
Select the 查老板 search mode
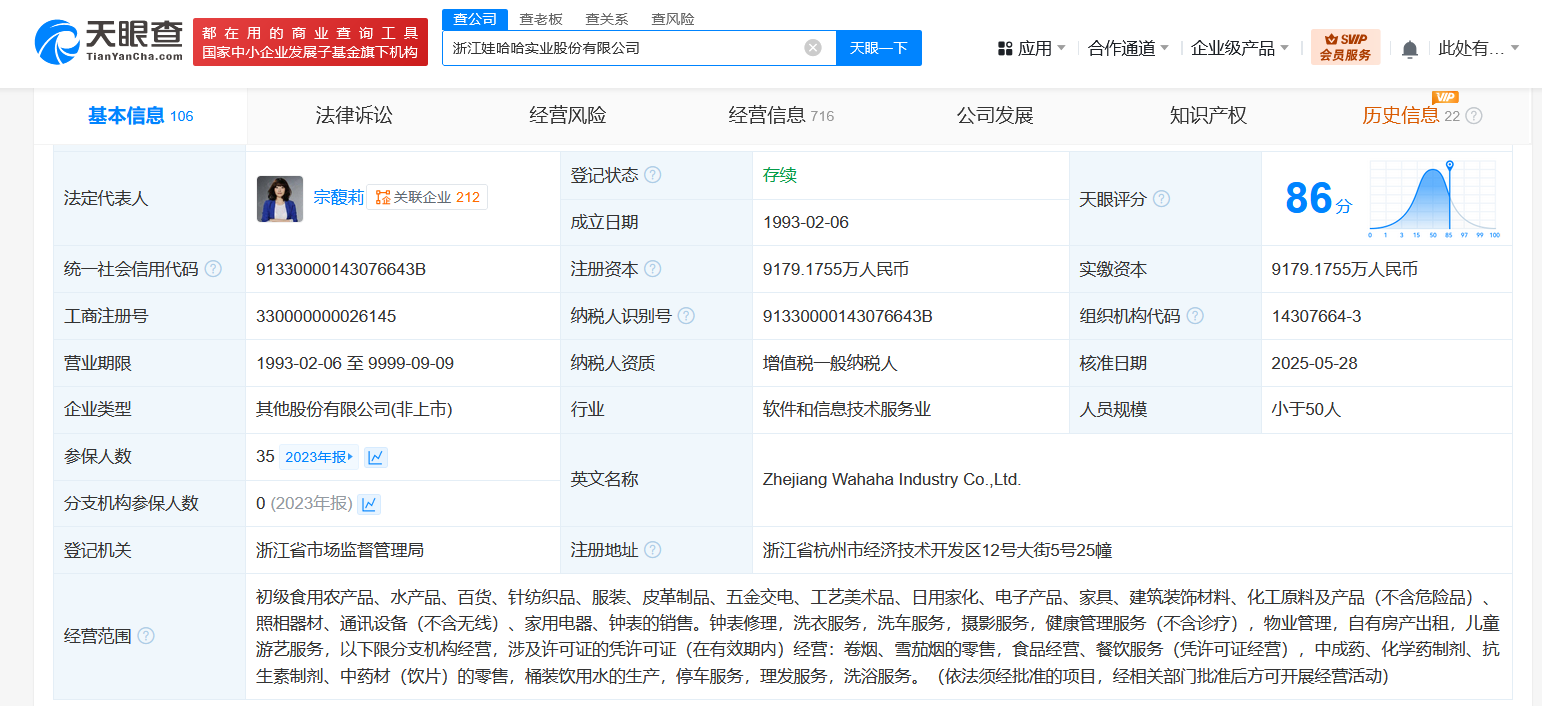pos(541,19)
